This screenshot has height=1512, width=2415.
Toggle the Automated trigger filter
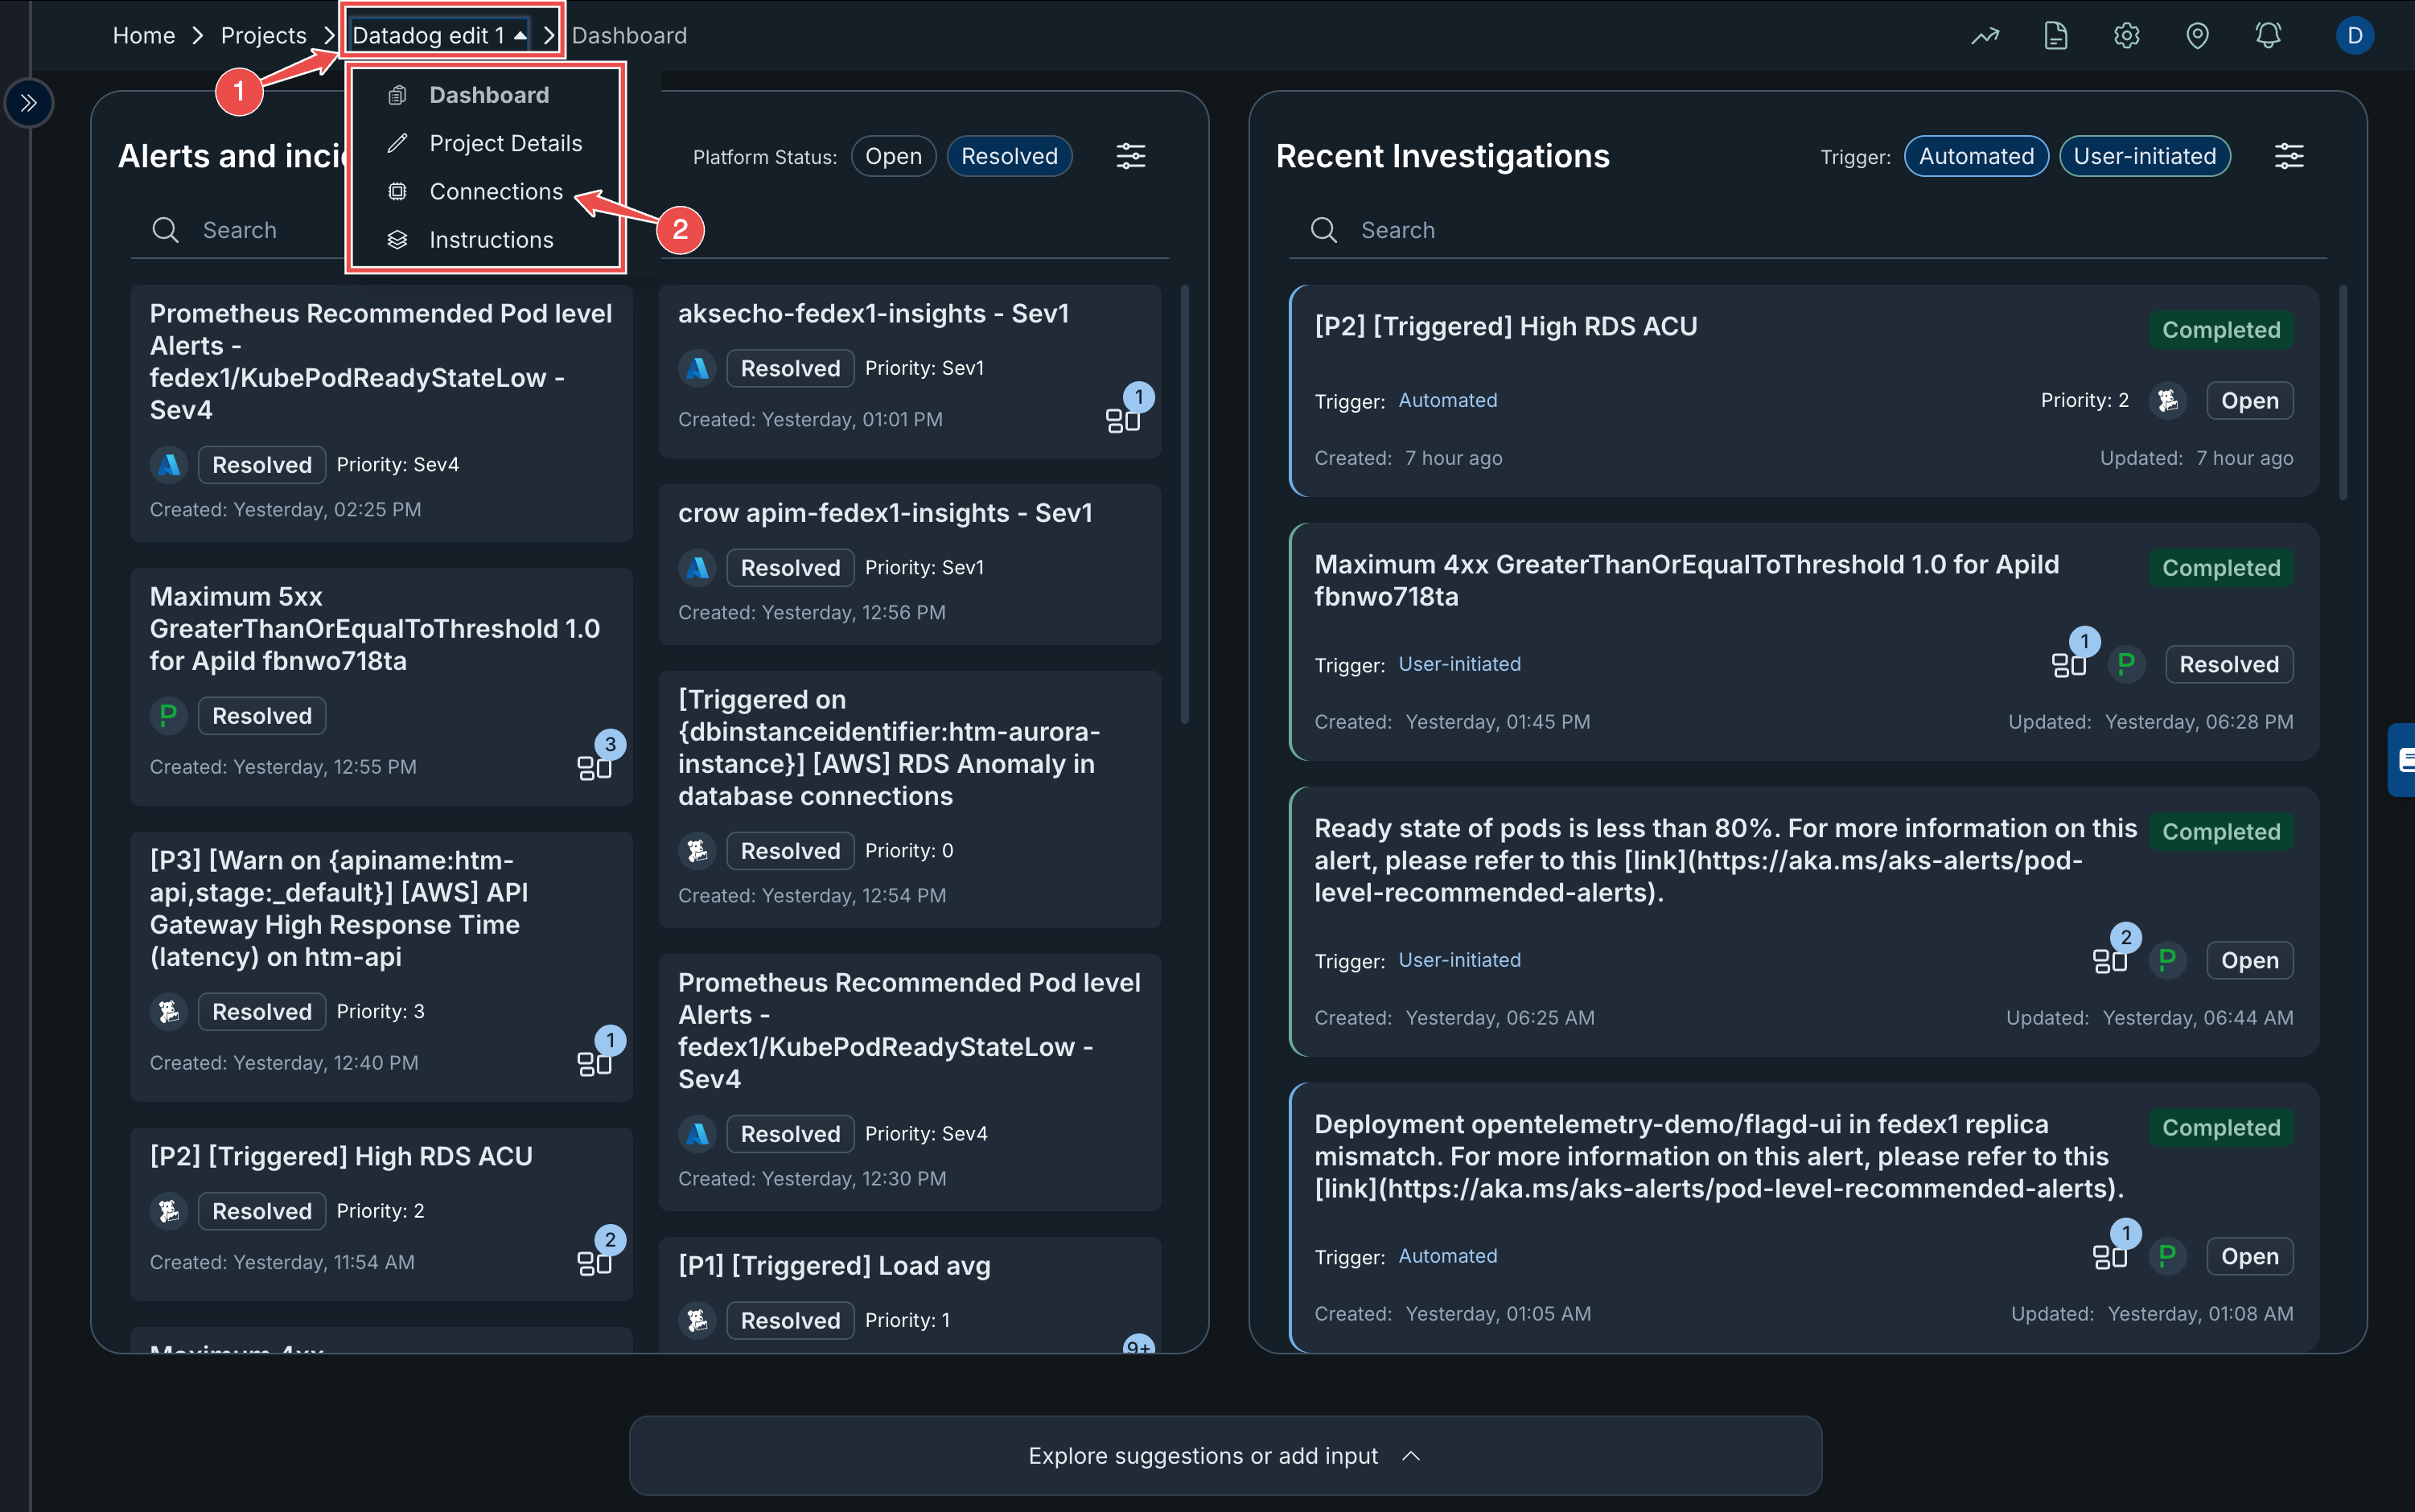tap(1975, 156)
